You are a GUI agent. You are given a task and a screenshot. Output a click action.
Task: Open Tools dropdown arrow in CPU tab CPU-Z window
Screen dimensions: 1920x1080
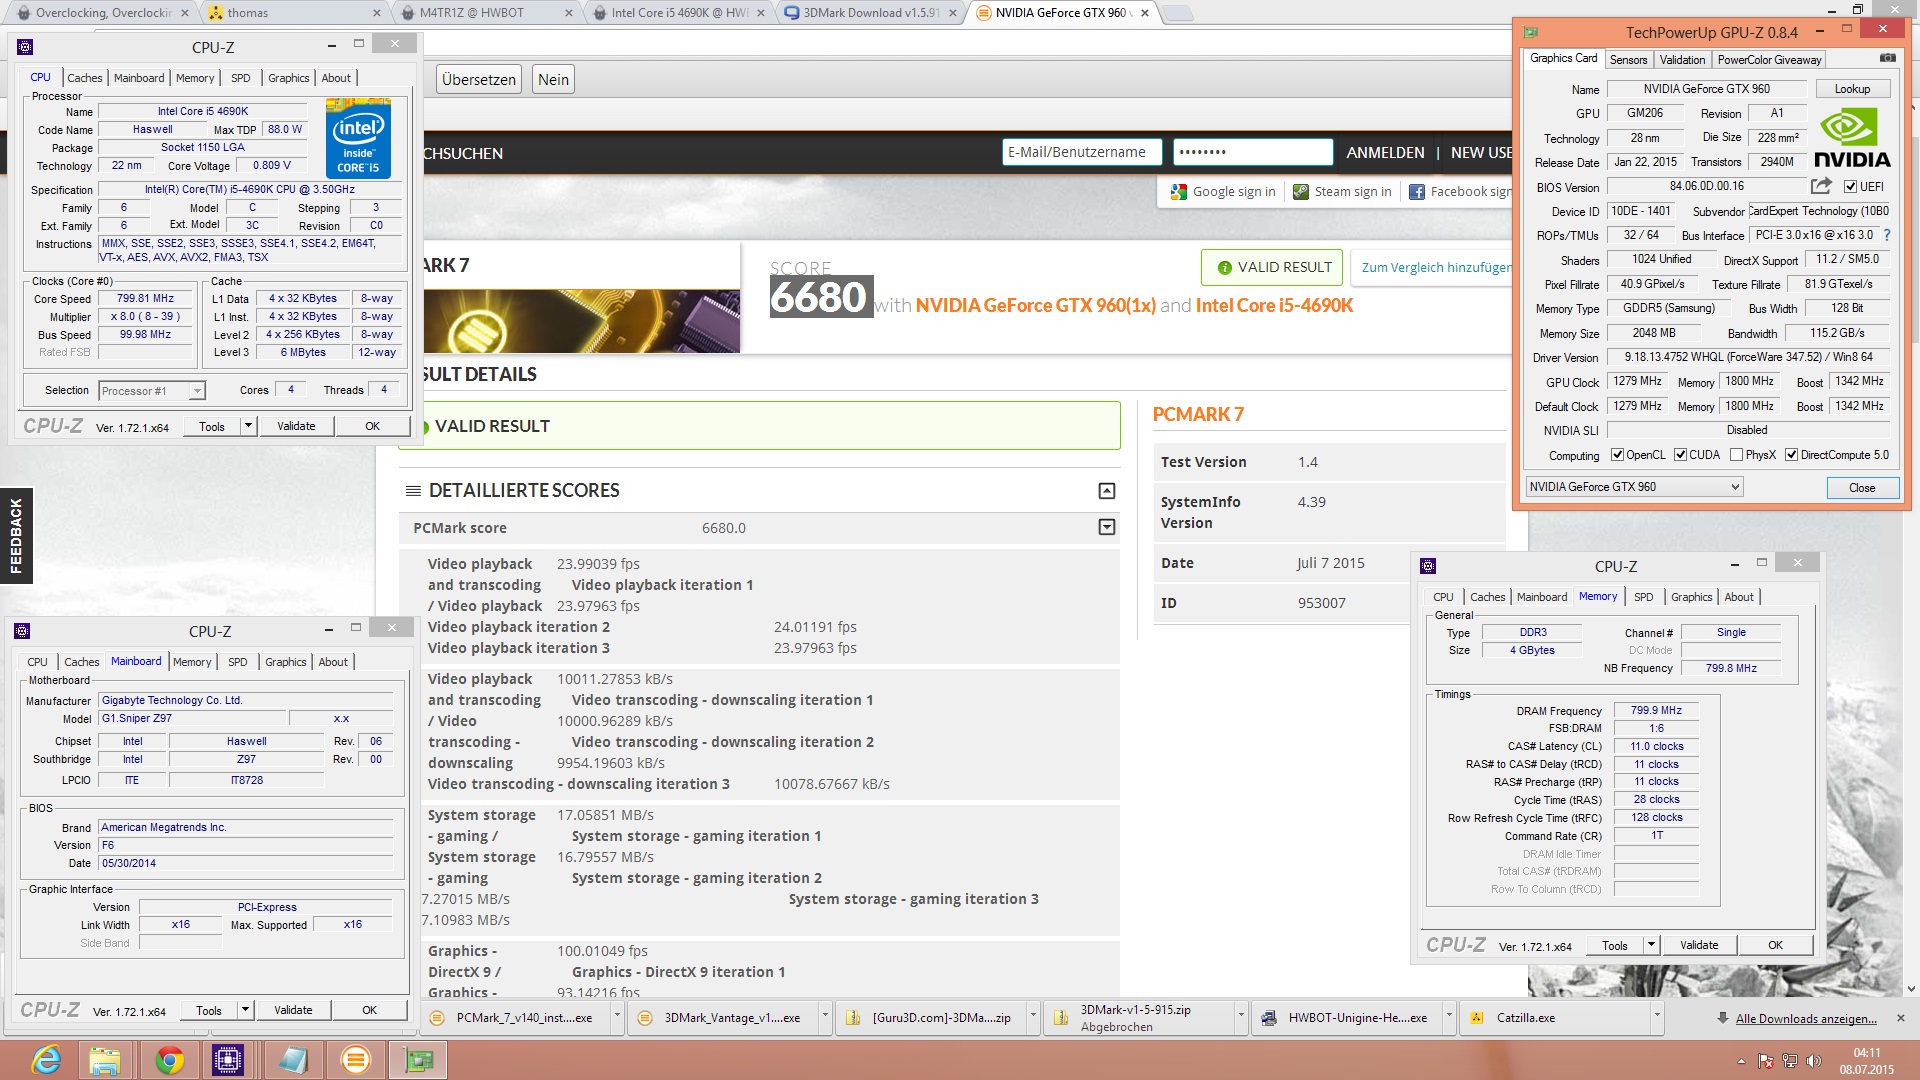pos(248,426)
